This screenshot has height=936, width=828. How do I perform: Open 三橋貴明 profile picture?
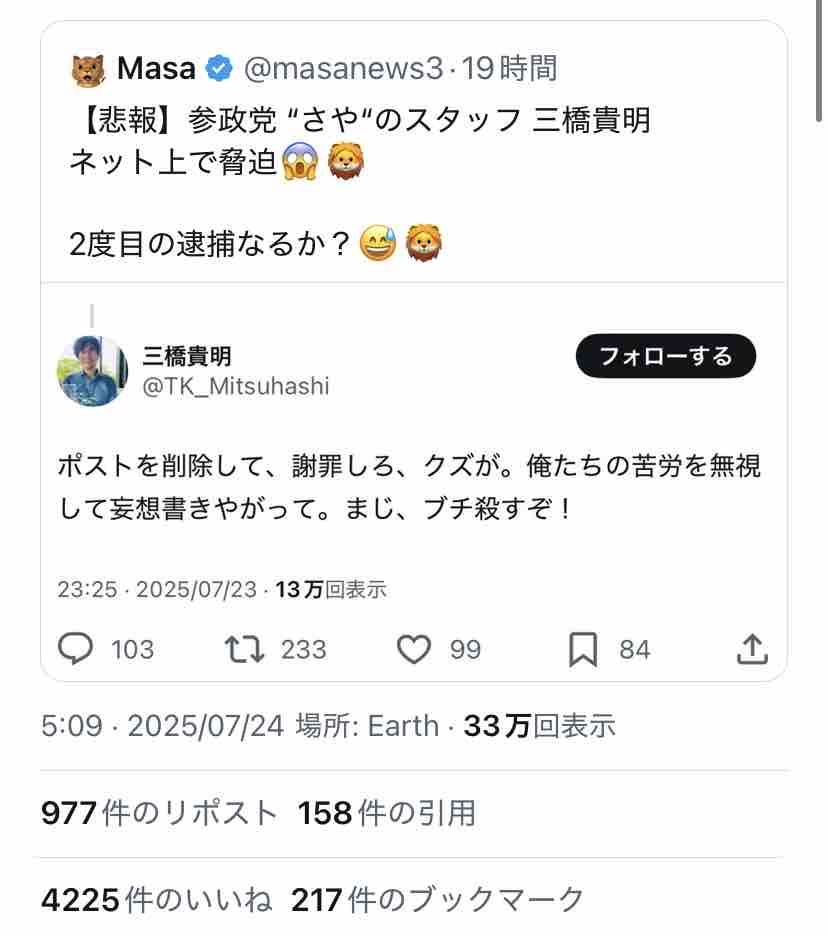click(x=92, y=371)
